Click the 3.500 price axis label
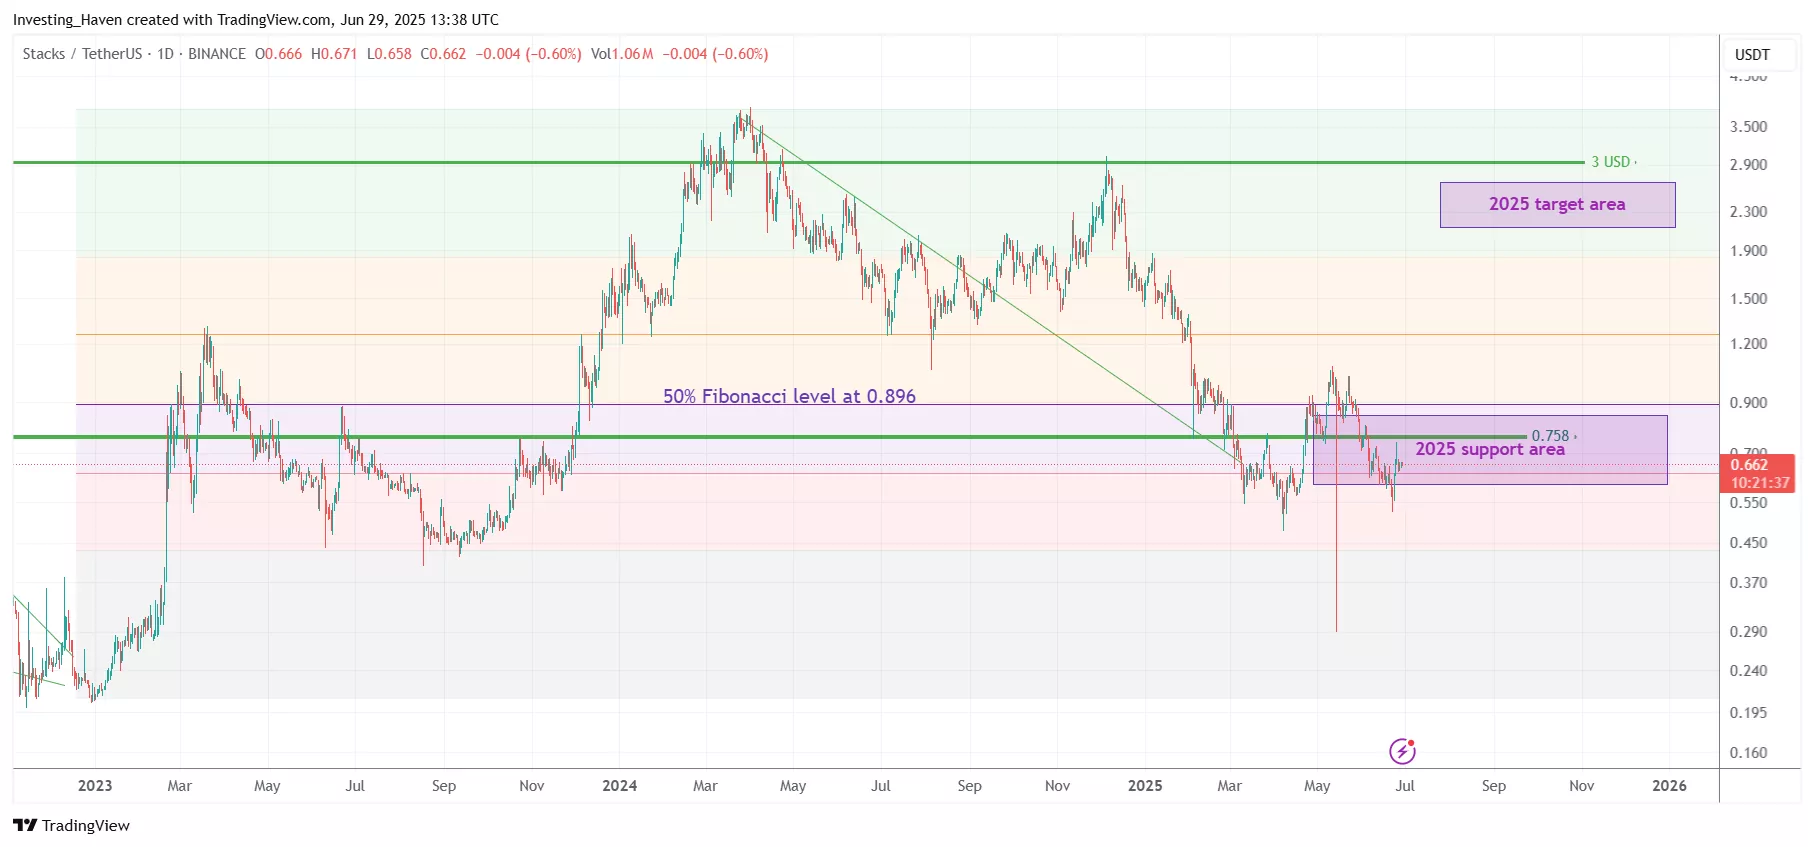The width and height of the screenshot is (1814, 847). point(1748,127)
